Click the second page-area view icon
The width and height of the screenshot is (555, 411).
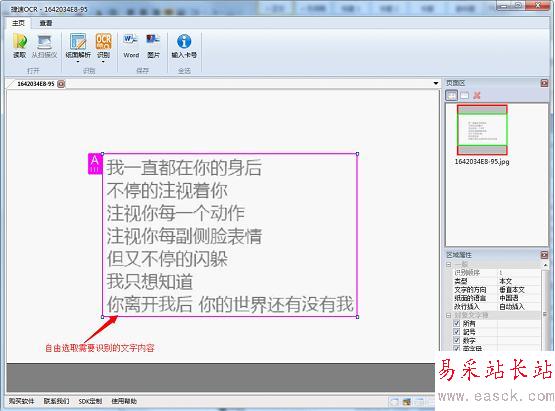click(464, 95)
